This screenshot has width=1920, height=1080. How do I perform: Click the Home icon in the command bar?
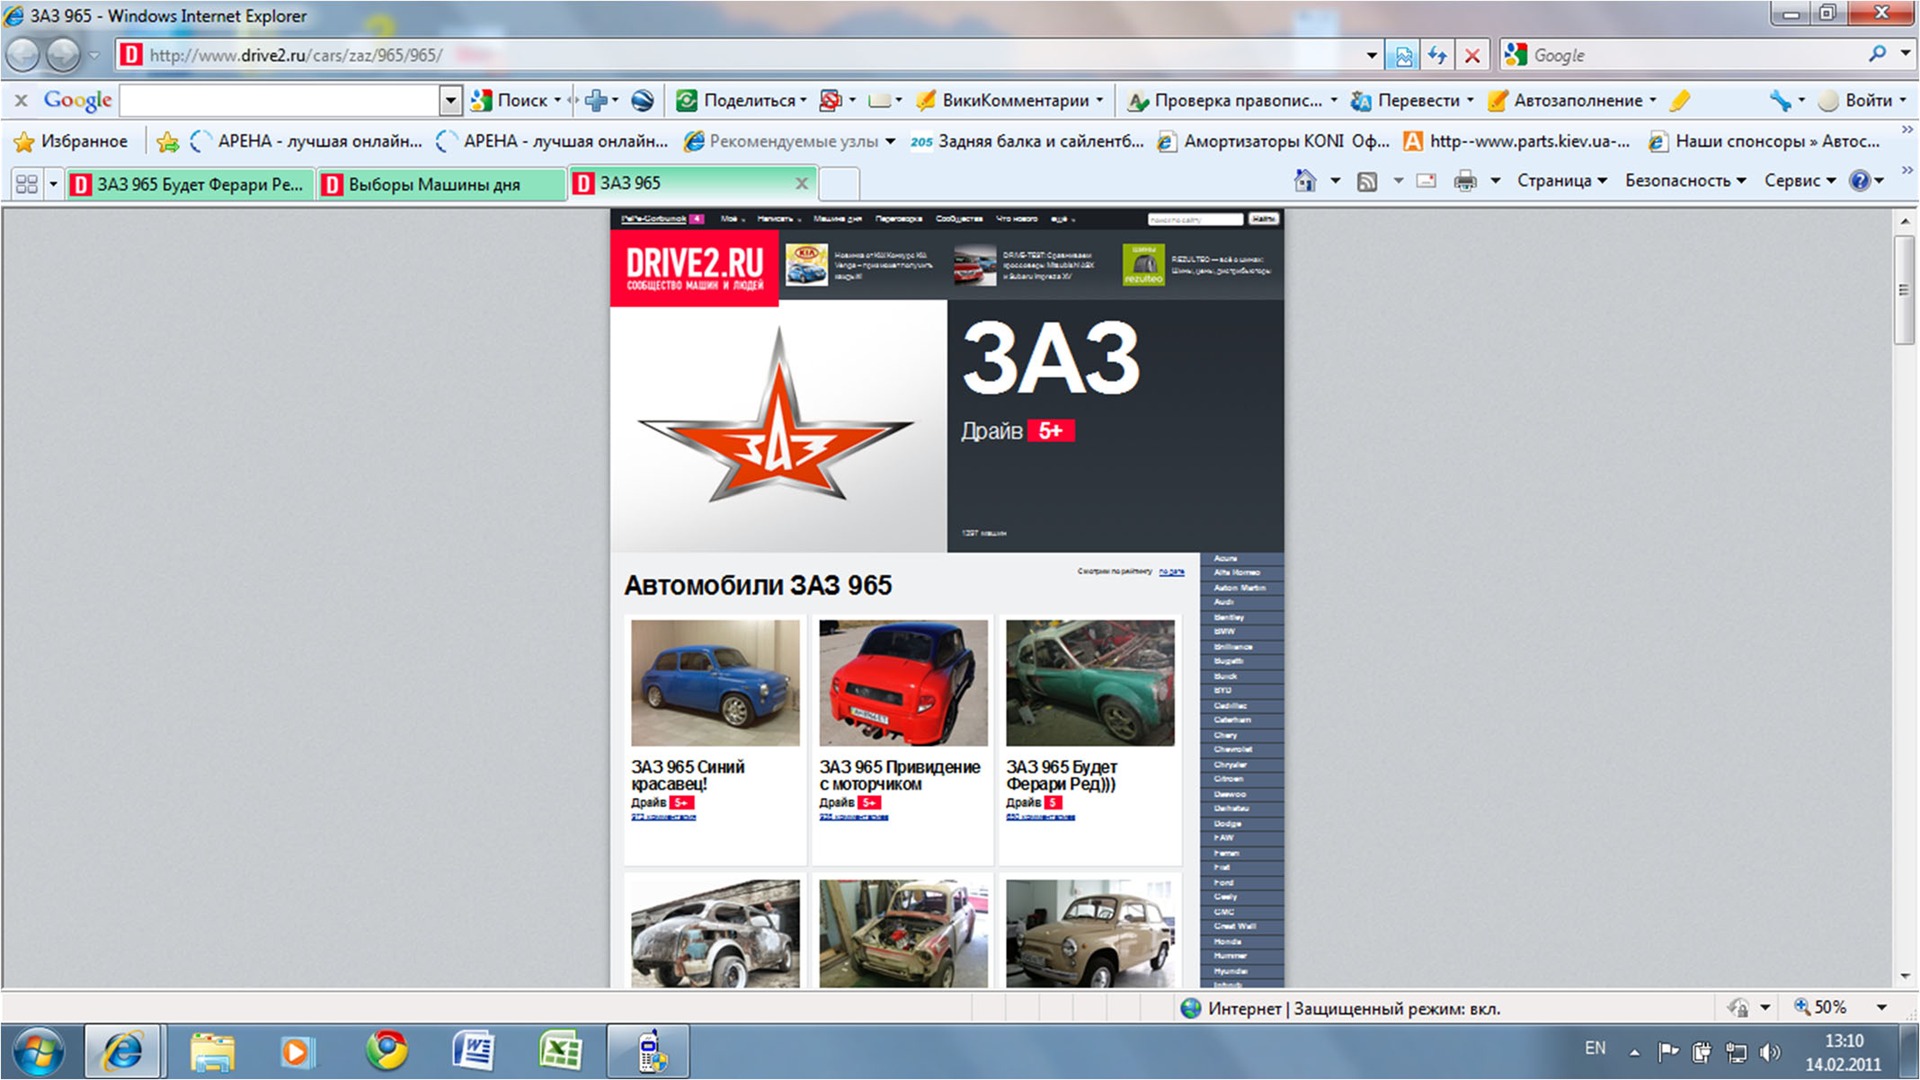coord(1305,180)
